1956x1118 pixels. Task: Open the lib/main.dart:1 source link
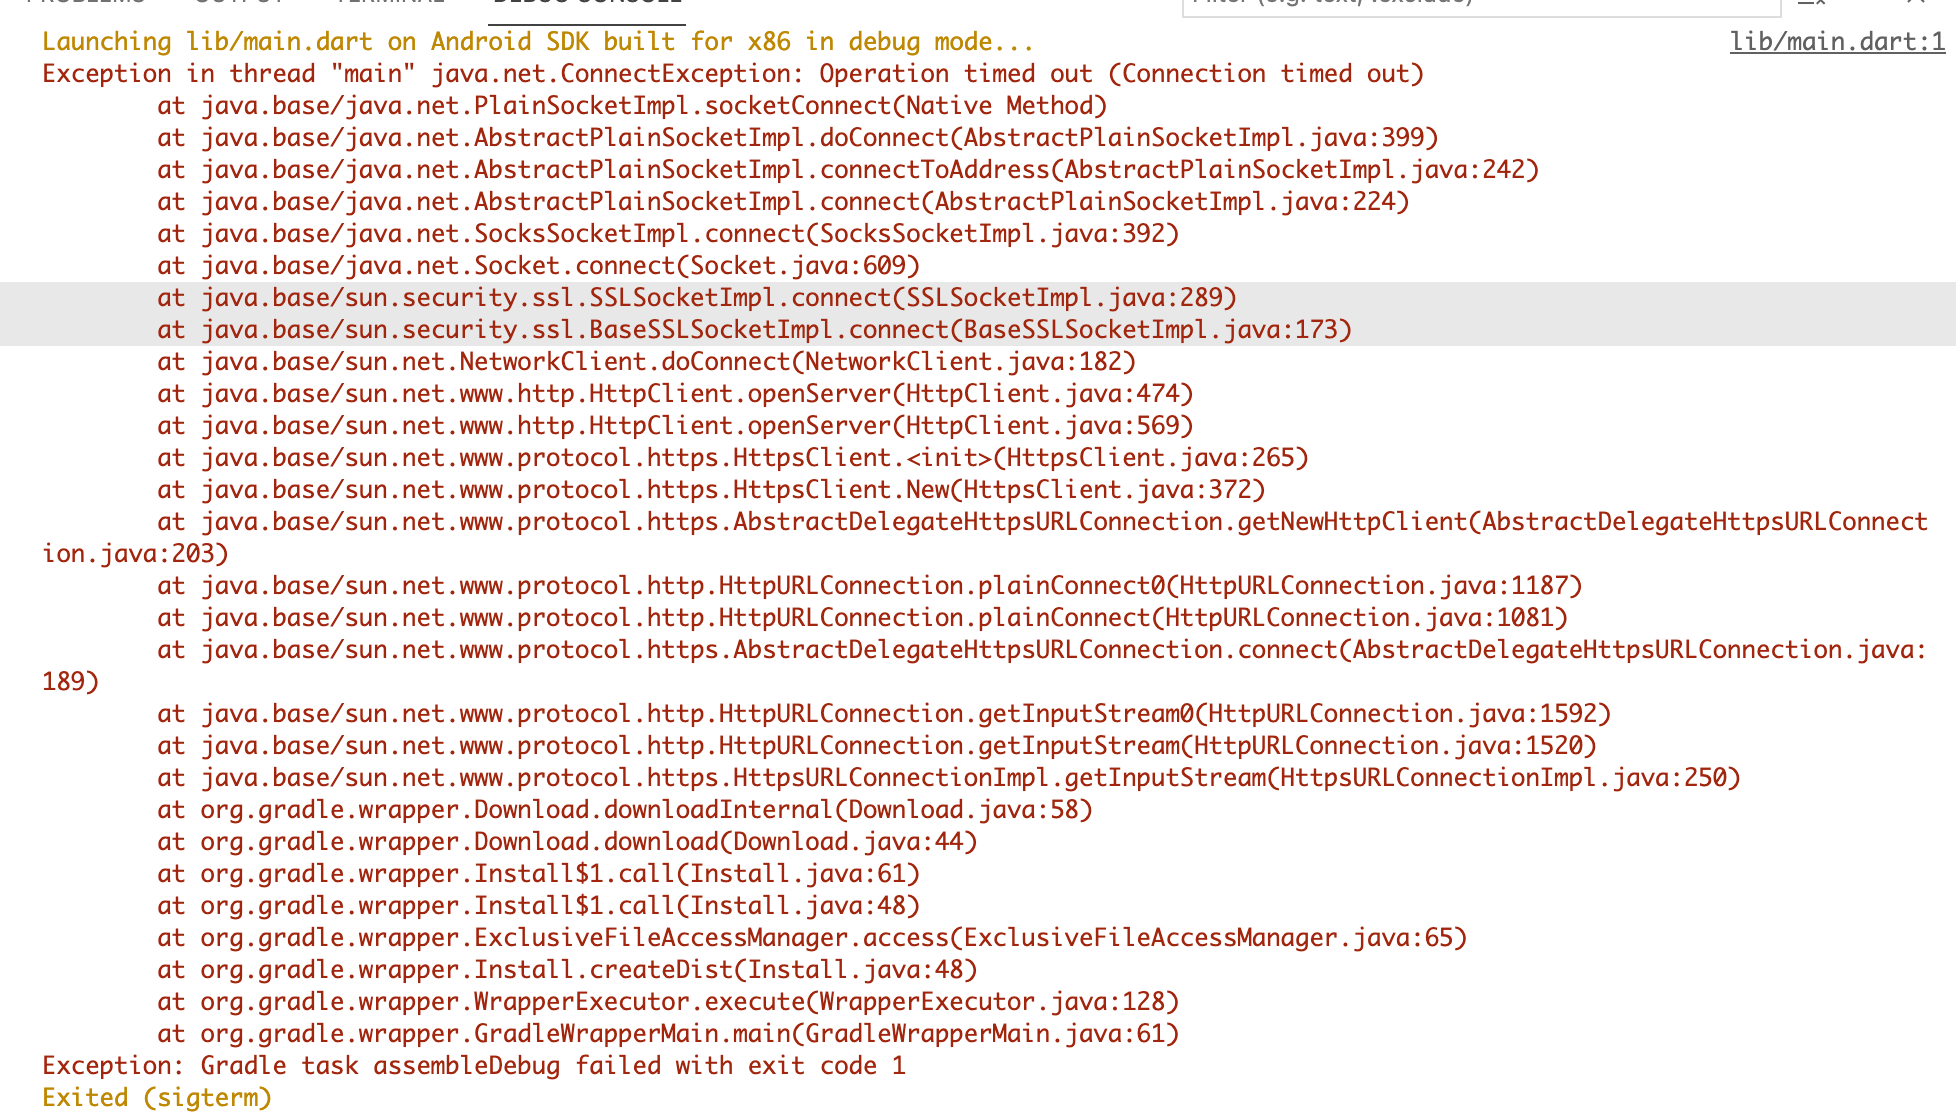[1837, 42]
